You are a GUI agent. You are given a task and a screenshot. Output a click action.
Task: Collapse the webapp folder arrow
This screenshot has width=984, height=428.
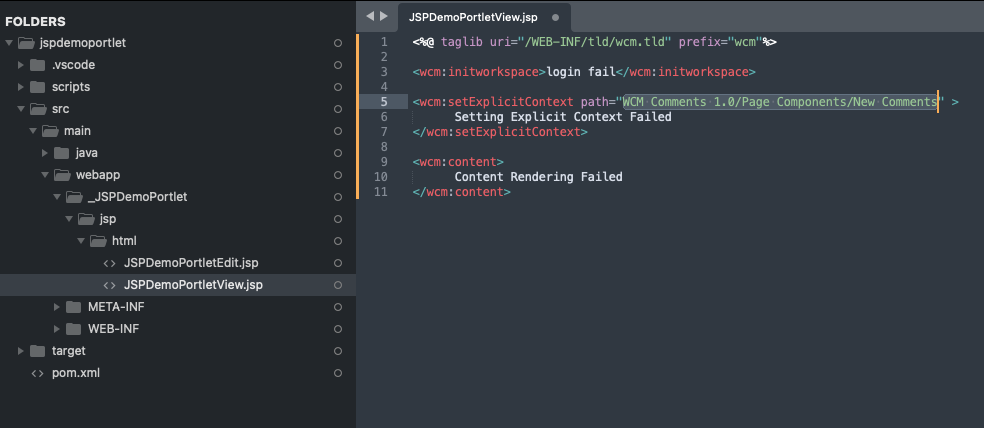(45, 175)
